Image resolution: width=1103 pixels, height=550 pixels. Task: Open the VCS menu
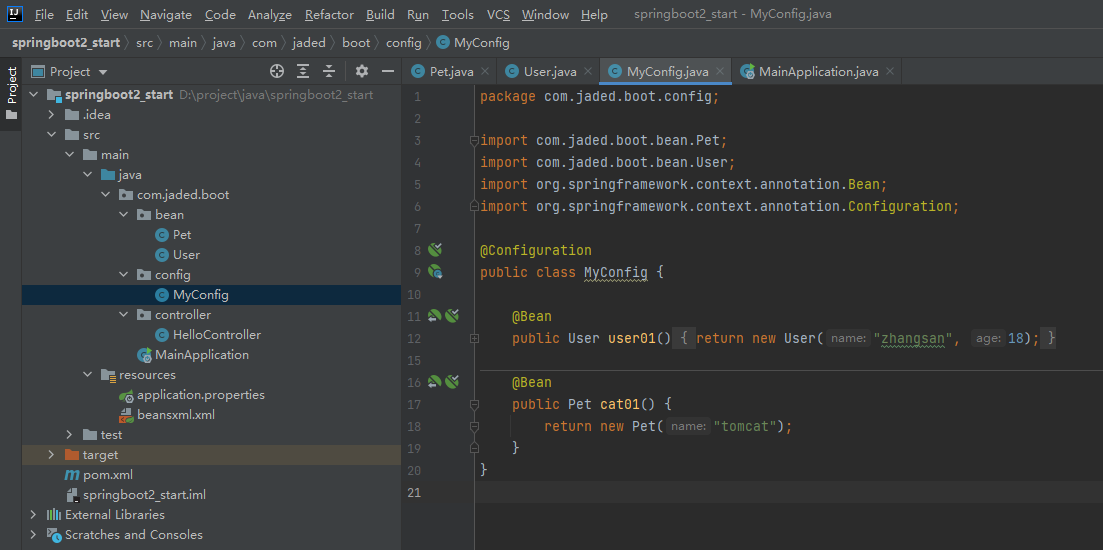click(499, 15)
